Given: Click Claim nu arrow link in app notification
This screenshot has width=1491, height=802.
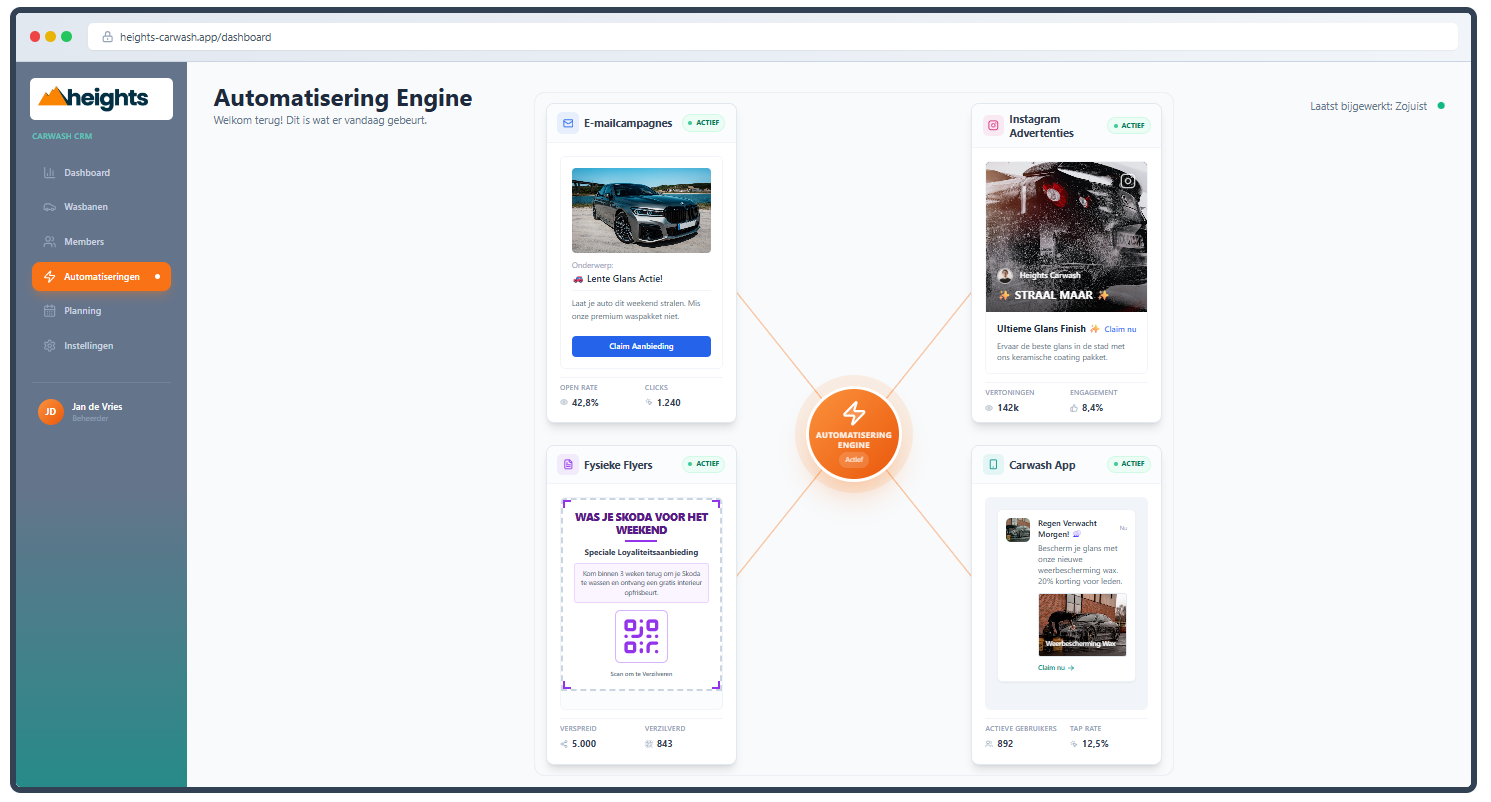Looking at the screenshot, I should [1056, 668].
